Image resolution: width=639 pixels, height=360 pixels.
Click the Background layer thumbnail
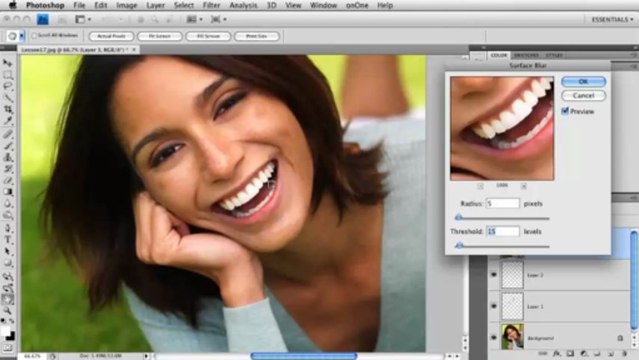[x=512, y=337]
